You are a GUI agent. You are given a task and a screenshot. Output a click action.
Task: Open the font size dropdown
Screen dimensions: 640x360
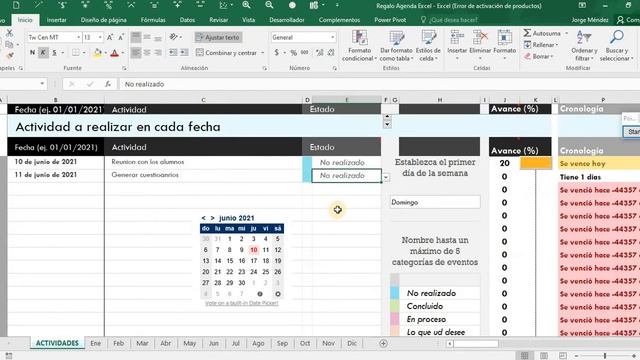[x=100, y=37]
